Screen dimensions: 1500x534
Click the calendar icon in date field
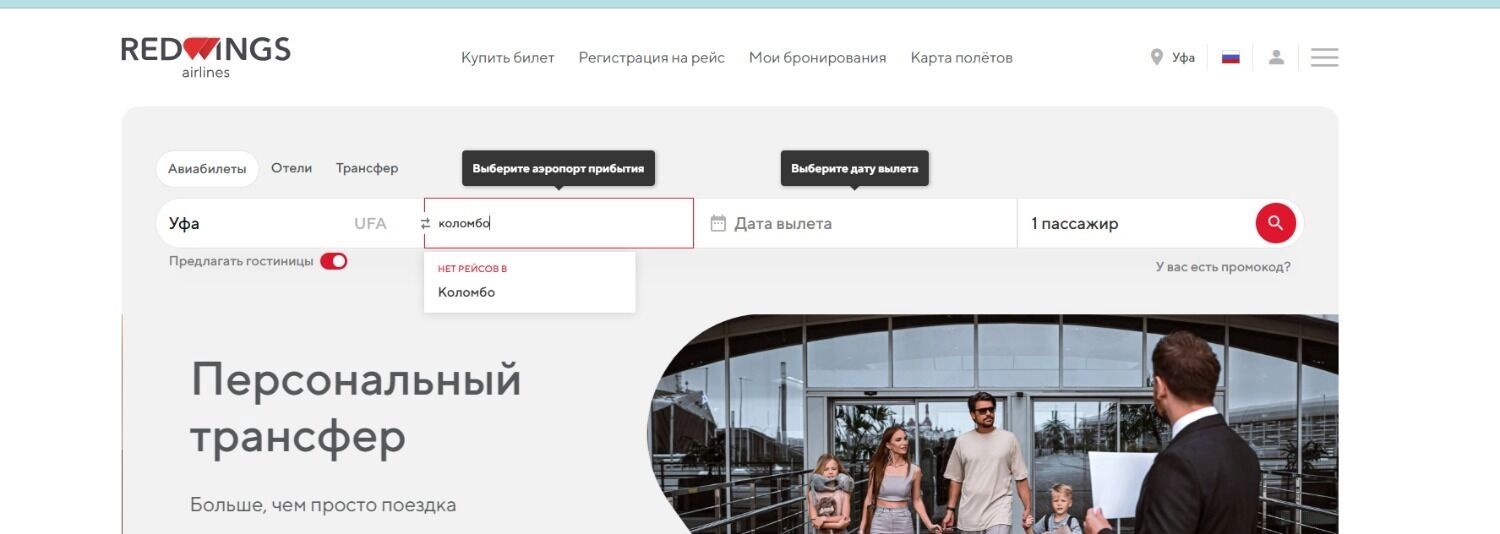[718, 223]
